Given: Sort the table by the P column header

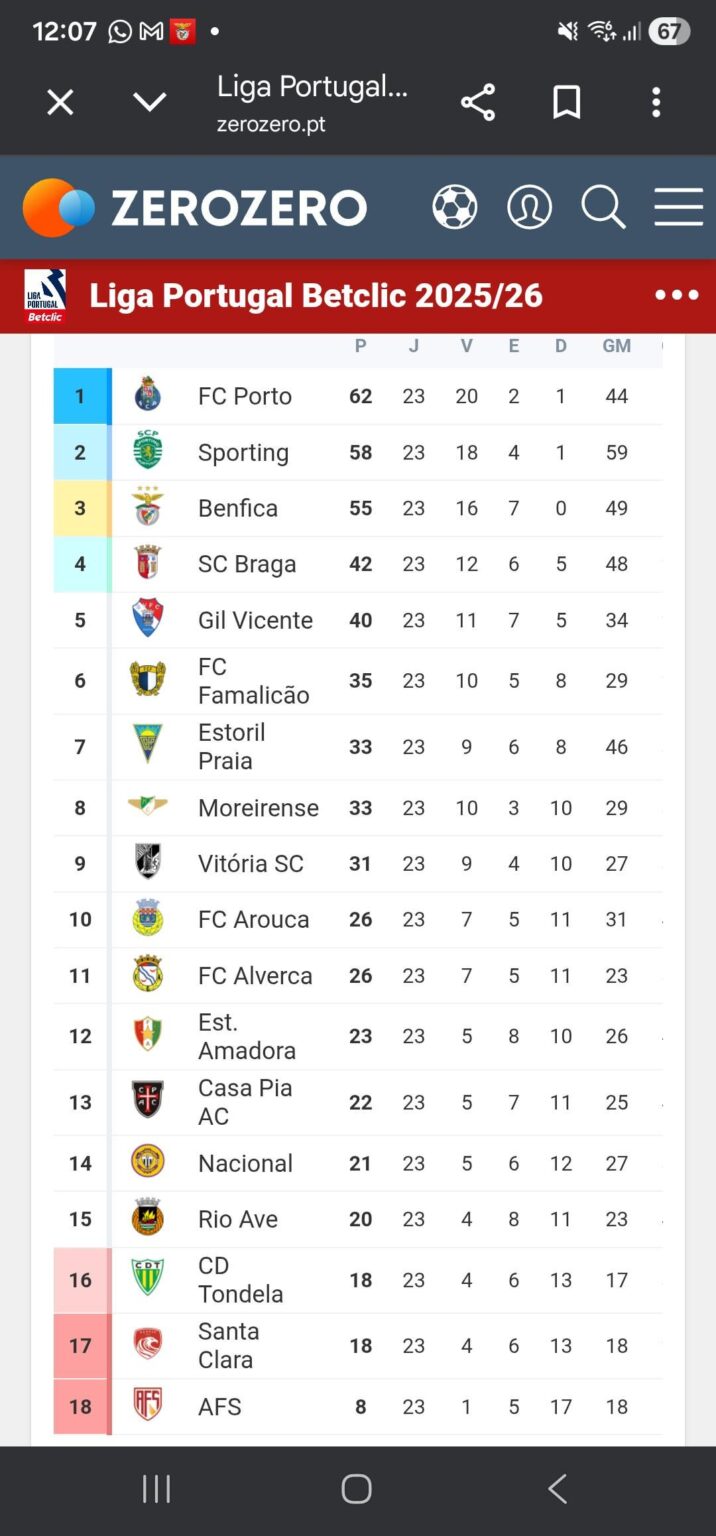Looking at the screenshot, I should pos(361,346).
